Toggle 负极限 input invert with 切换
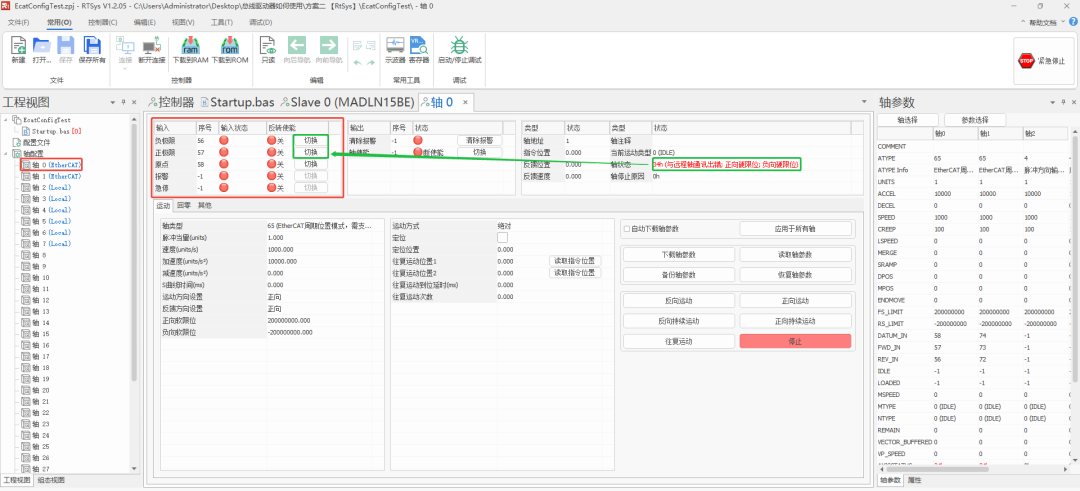 point(311,140)
